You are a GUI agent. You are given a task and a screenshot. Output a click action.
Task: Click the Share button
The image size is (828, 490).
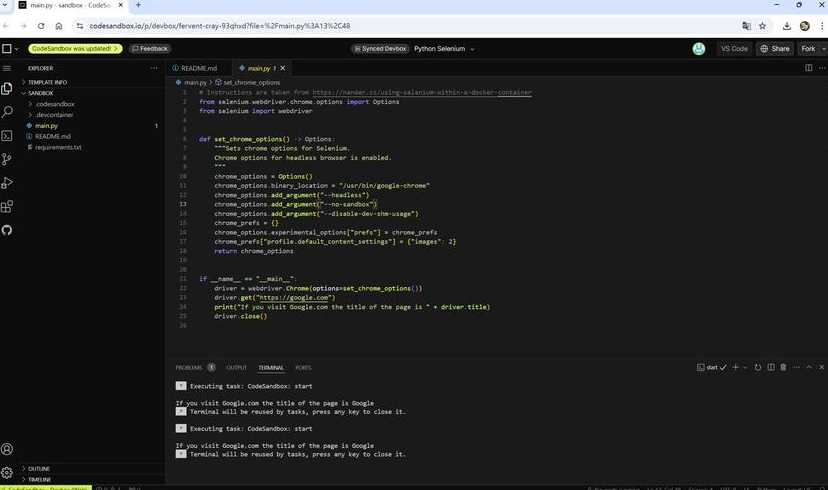(x=775, y=49)
